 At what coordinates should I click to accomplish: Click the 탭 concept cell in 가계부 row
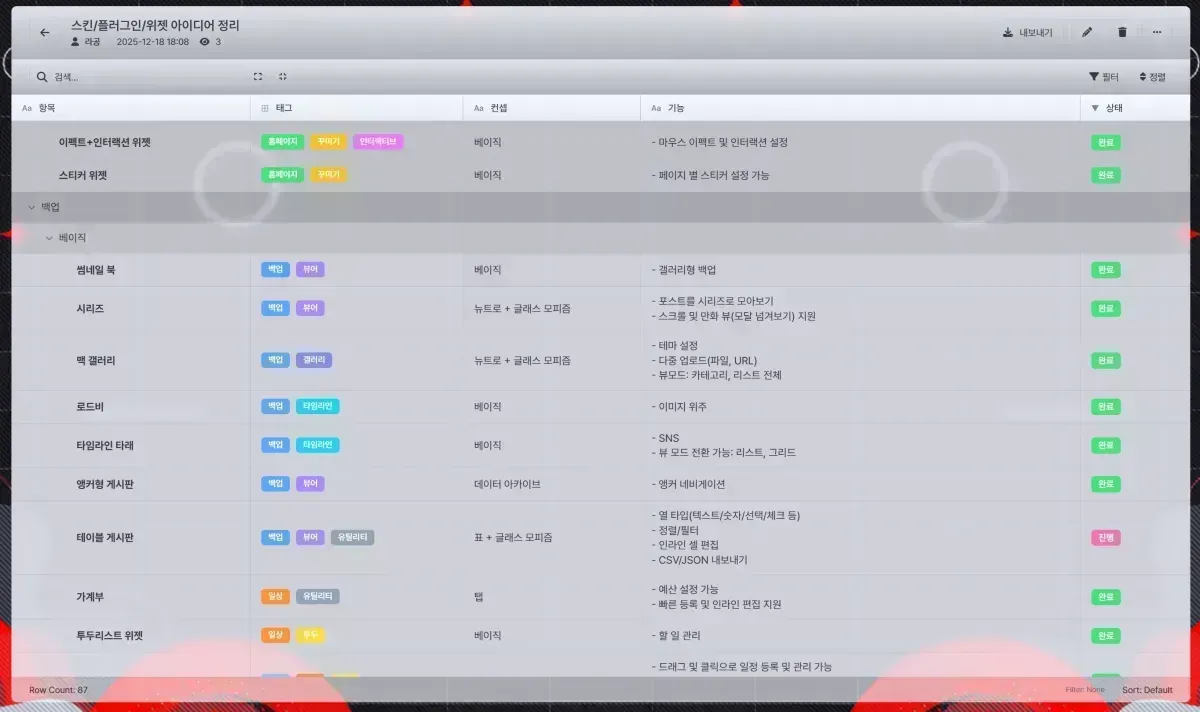(x=479, y=596)
